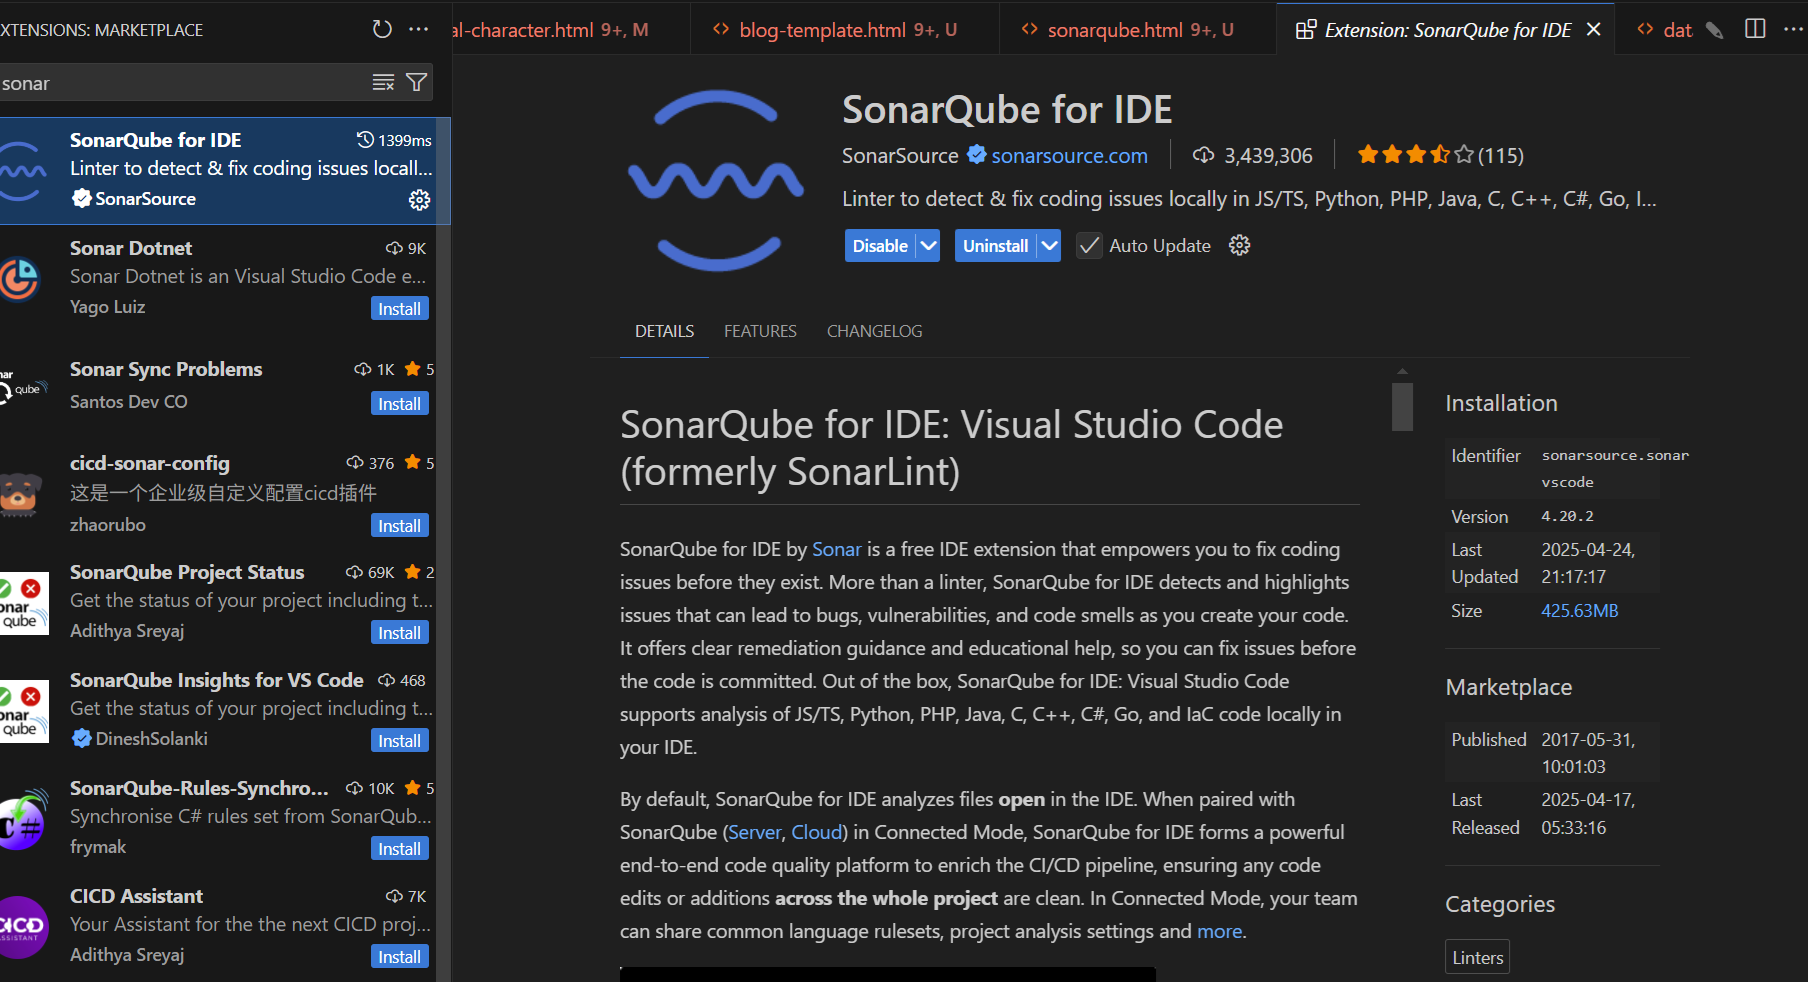The width and height of the screenshot is (1808, 982).
Task: Install SonarQube Insights for VS Code
Action: click(399, 741)
